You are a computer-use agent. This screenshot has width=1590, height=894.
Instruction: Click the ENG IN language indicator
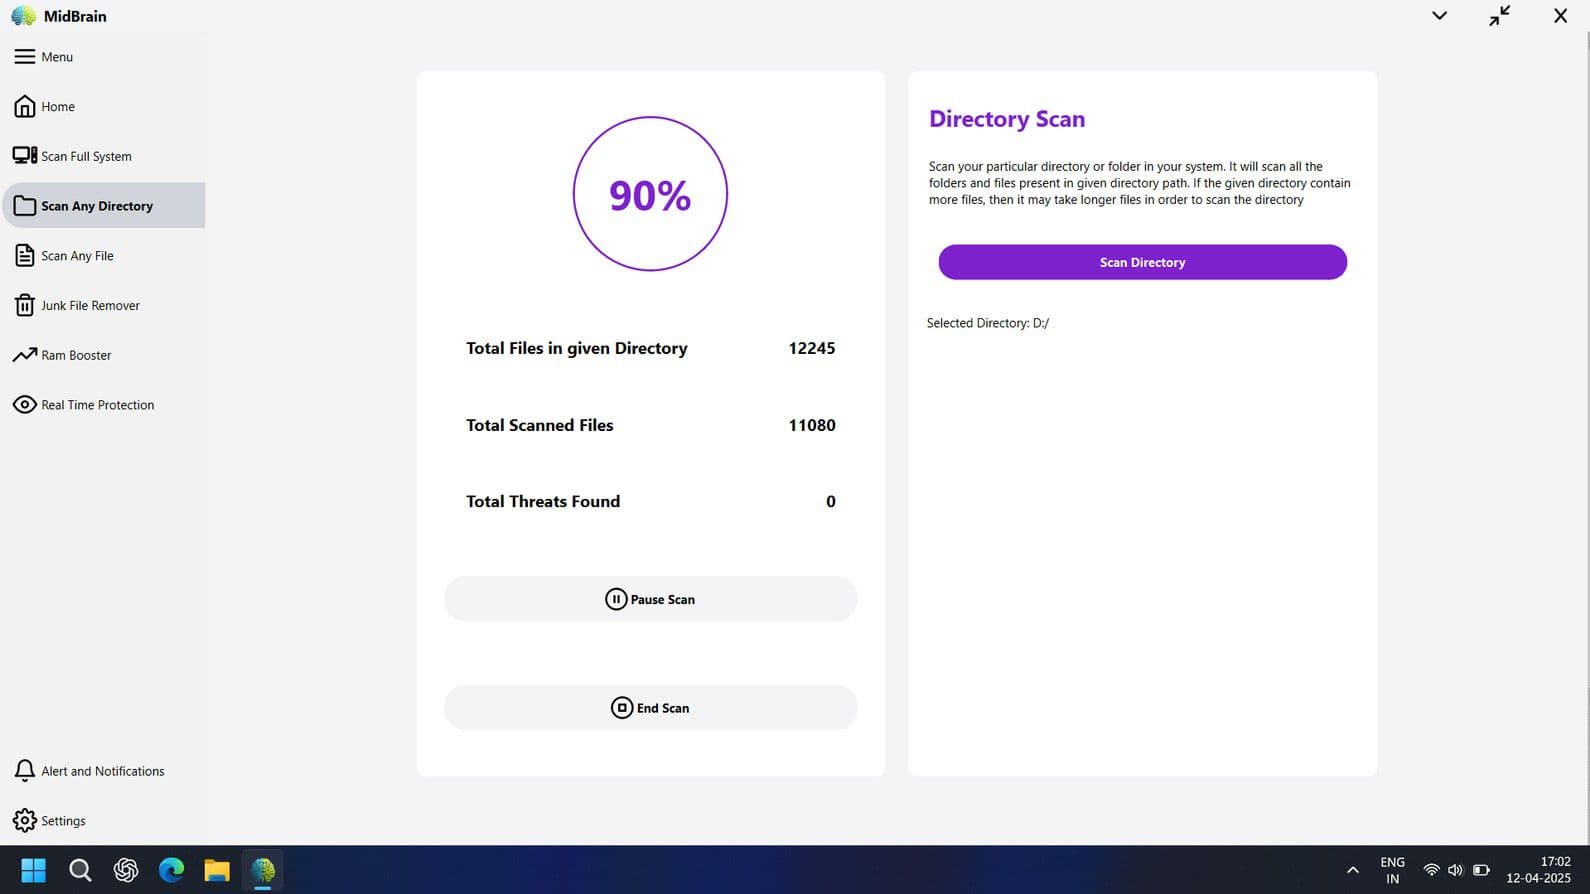coord(1392,870)
